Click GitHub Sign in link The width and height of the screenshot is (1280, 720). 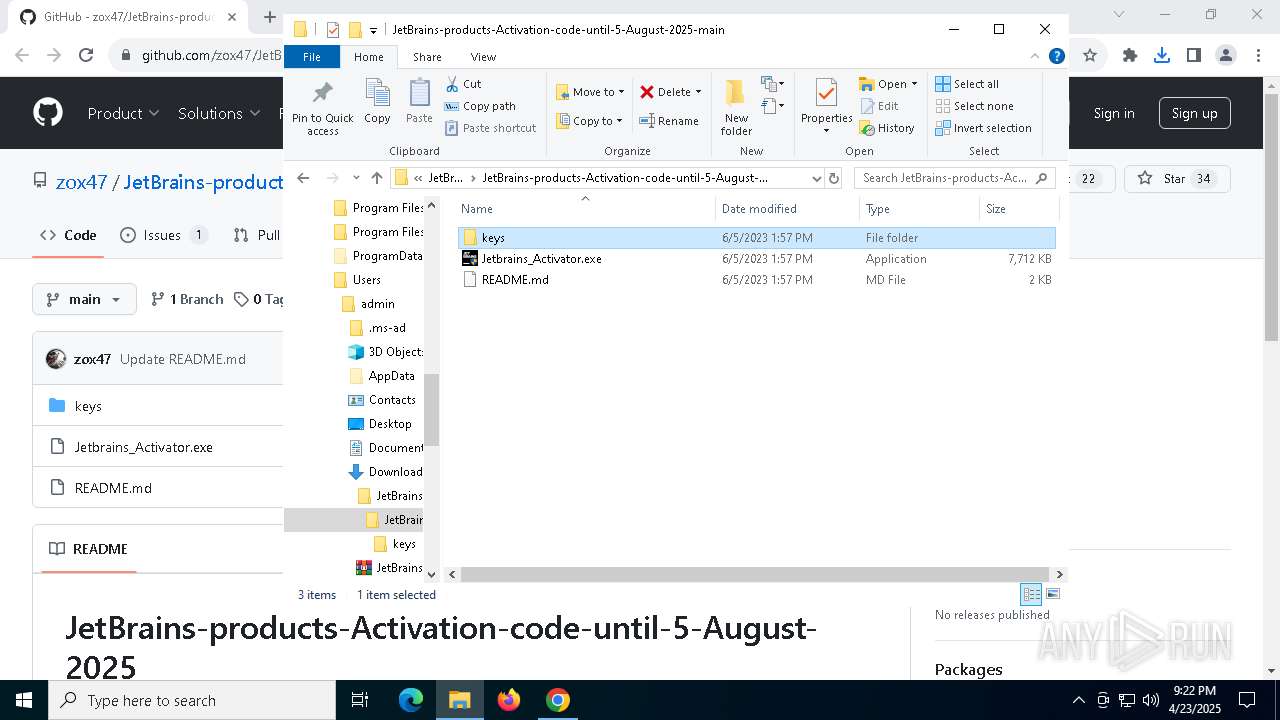(1114, 113)
